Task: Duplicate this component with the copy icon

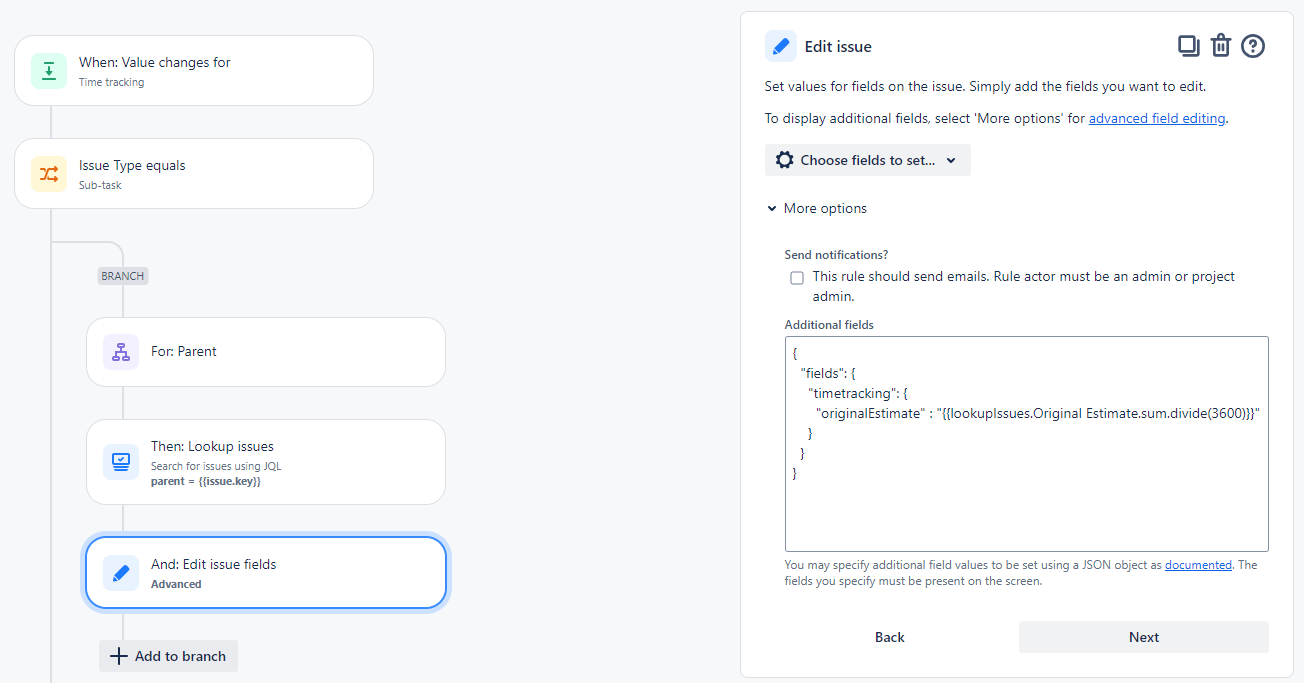Action: coord(1188,45)
